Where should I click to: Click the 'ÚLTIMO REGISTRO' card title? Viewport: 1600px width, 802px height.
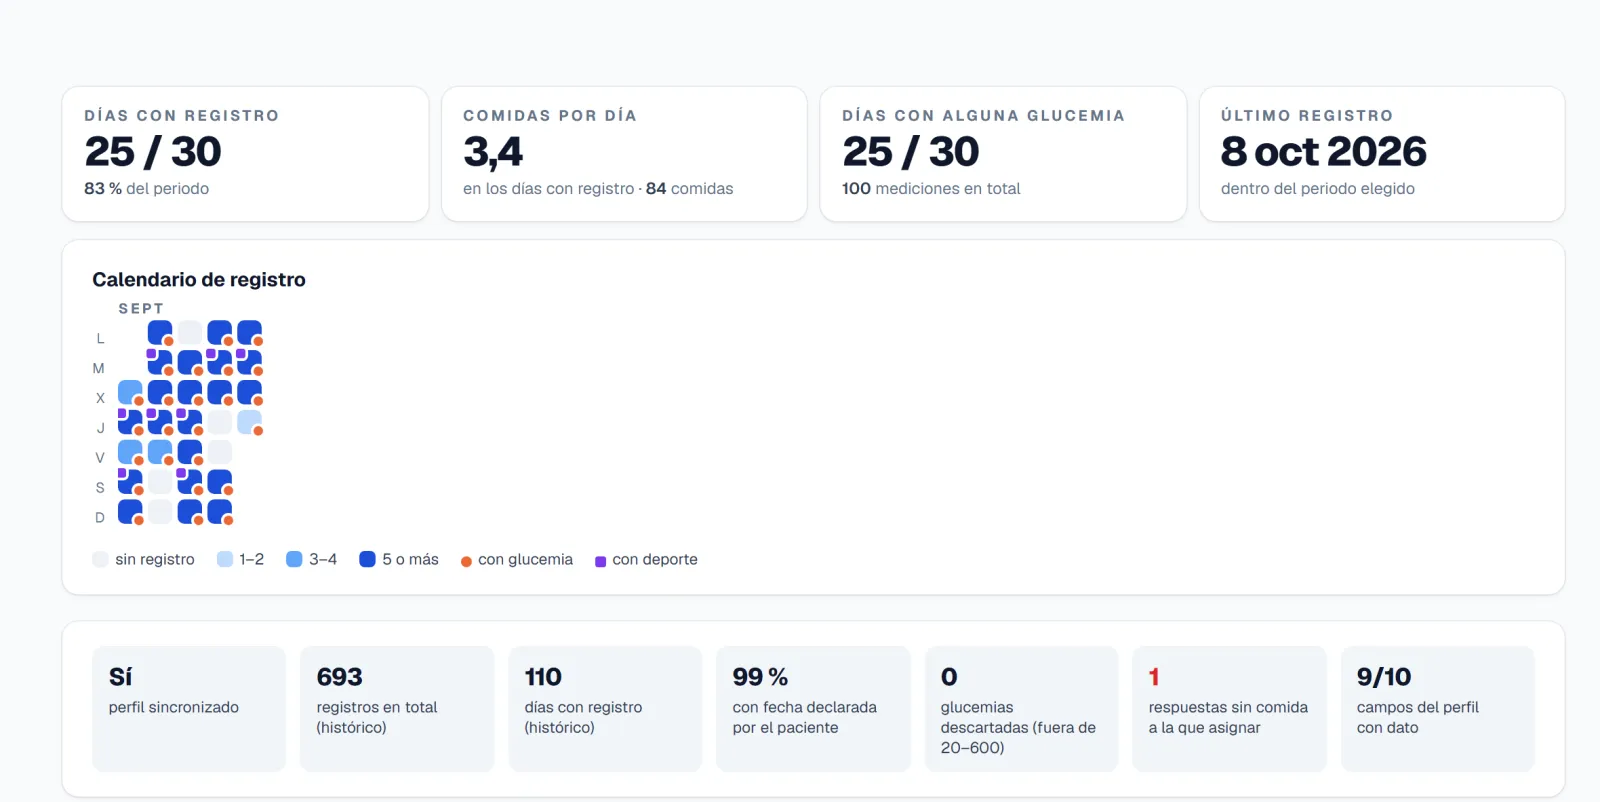pos(1307,116)
